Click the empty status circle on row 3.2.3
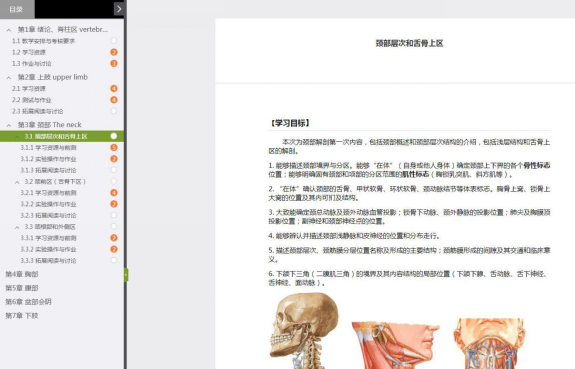 (x=114, y=215)
